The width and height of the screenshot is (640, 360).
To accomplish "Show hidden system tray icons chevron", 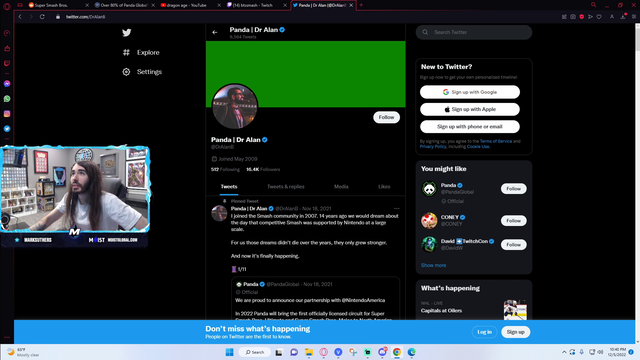I will point(564,352).
